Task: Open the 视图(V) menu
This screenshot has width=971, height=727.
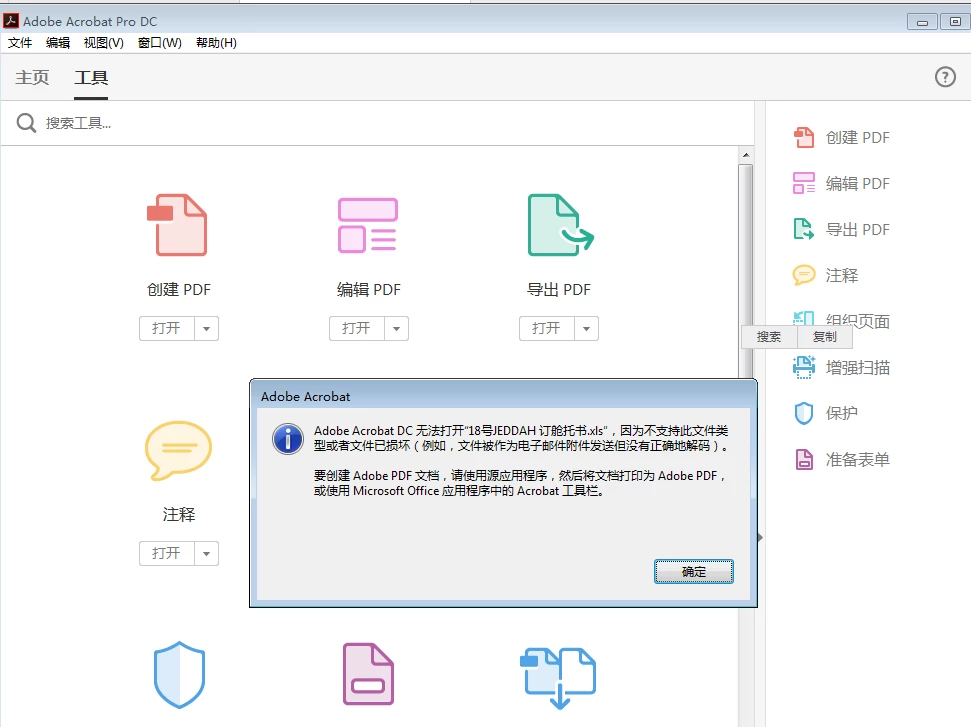Action: (x=103, y=43)
